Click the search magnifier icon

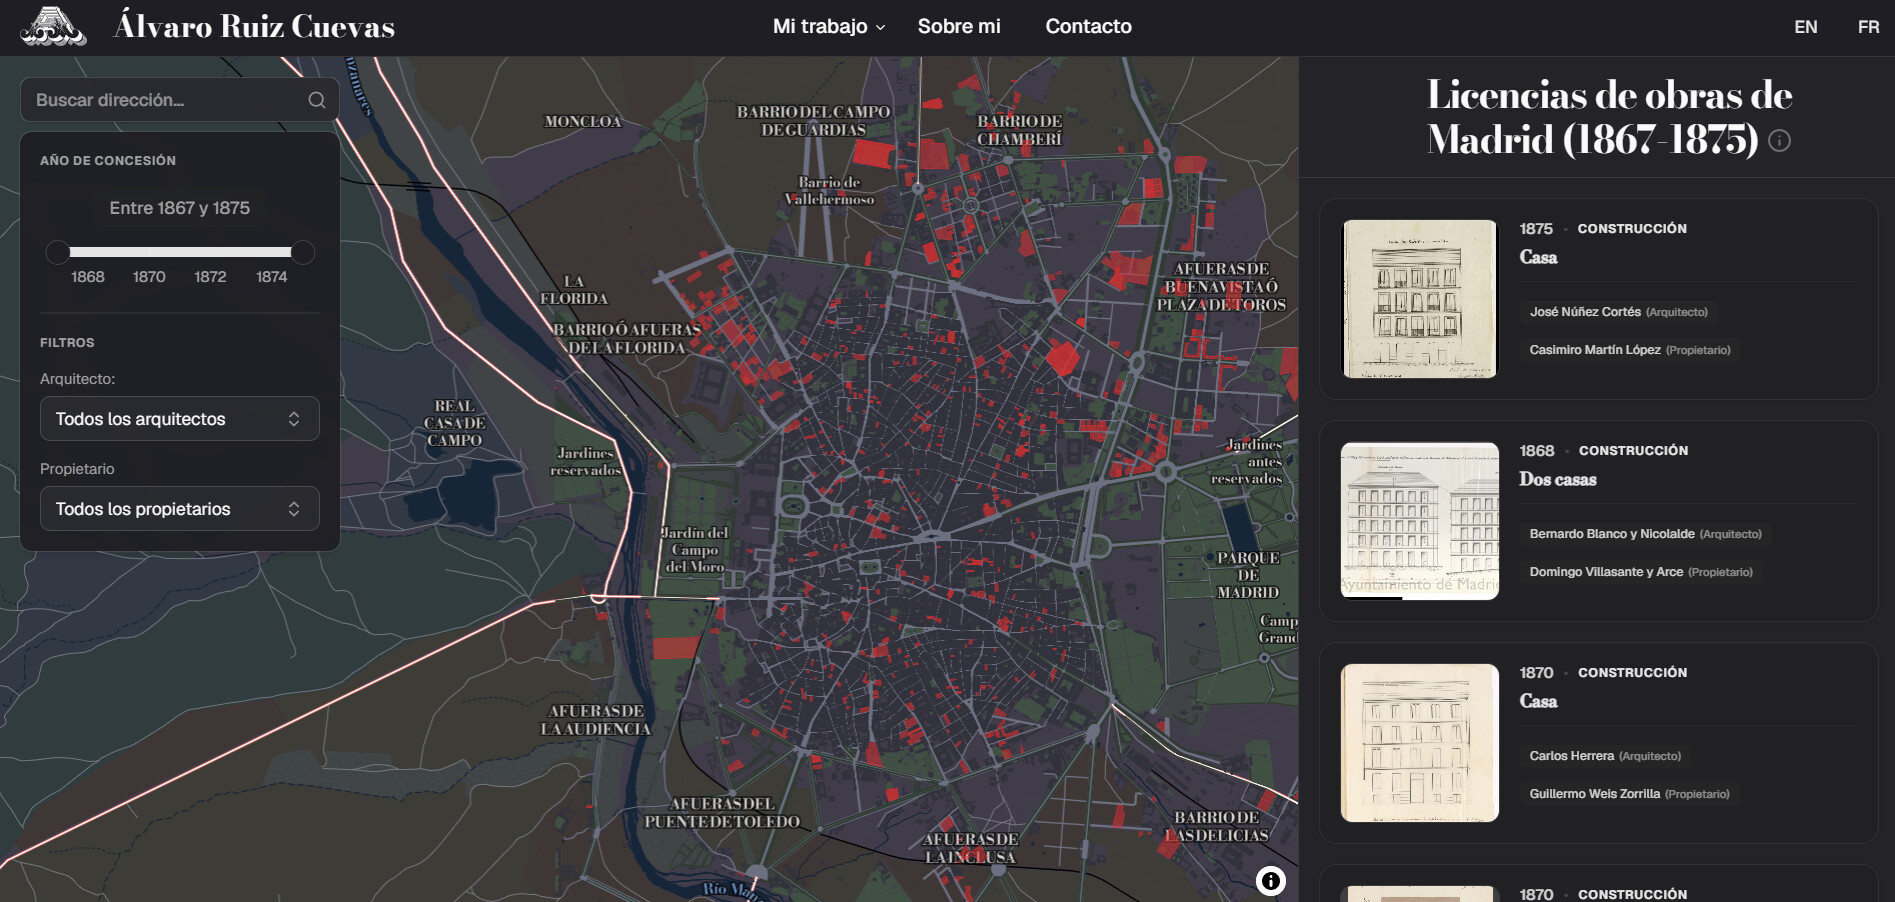pos(317,100)
